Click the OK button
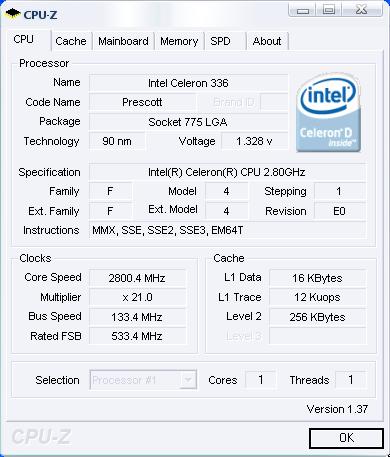390x457 pixels. coord(346,438)
